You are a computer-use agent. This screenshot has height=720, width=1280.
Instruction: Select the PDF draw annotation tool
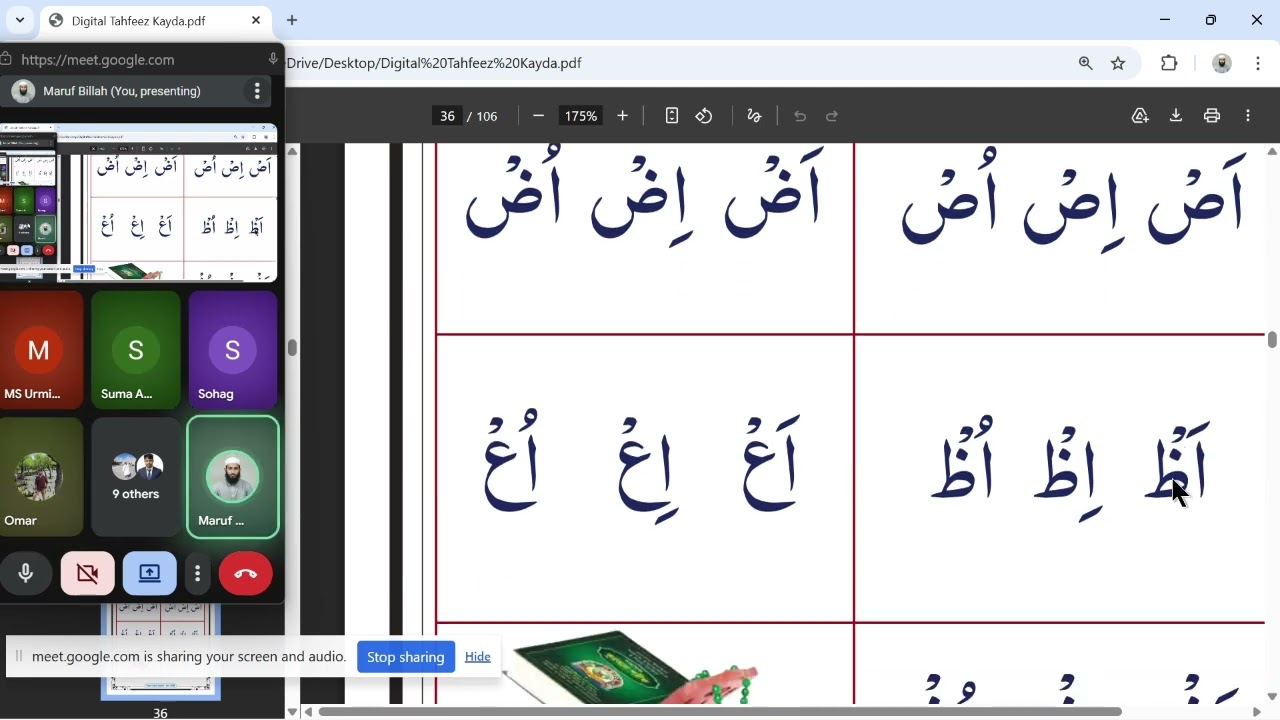coord(754,116)
